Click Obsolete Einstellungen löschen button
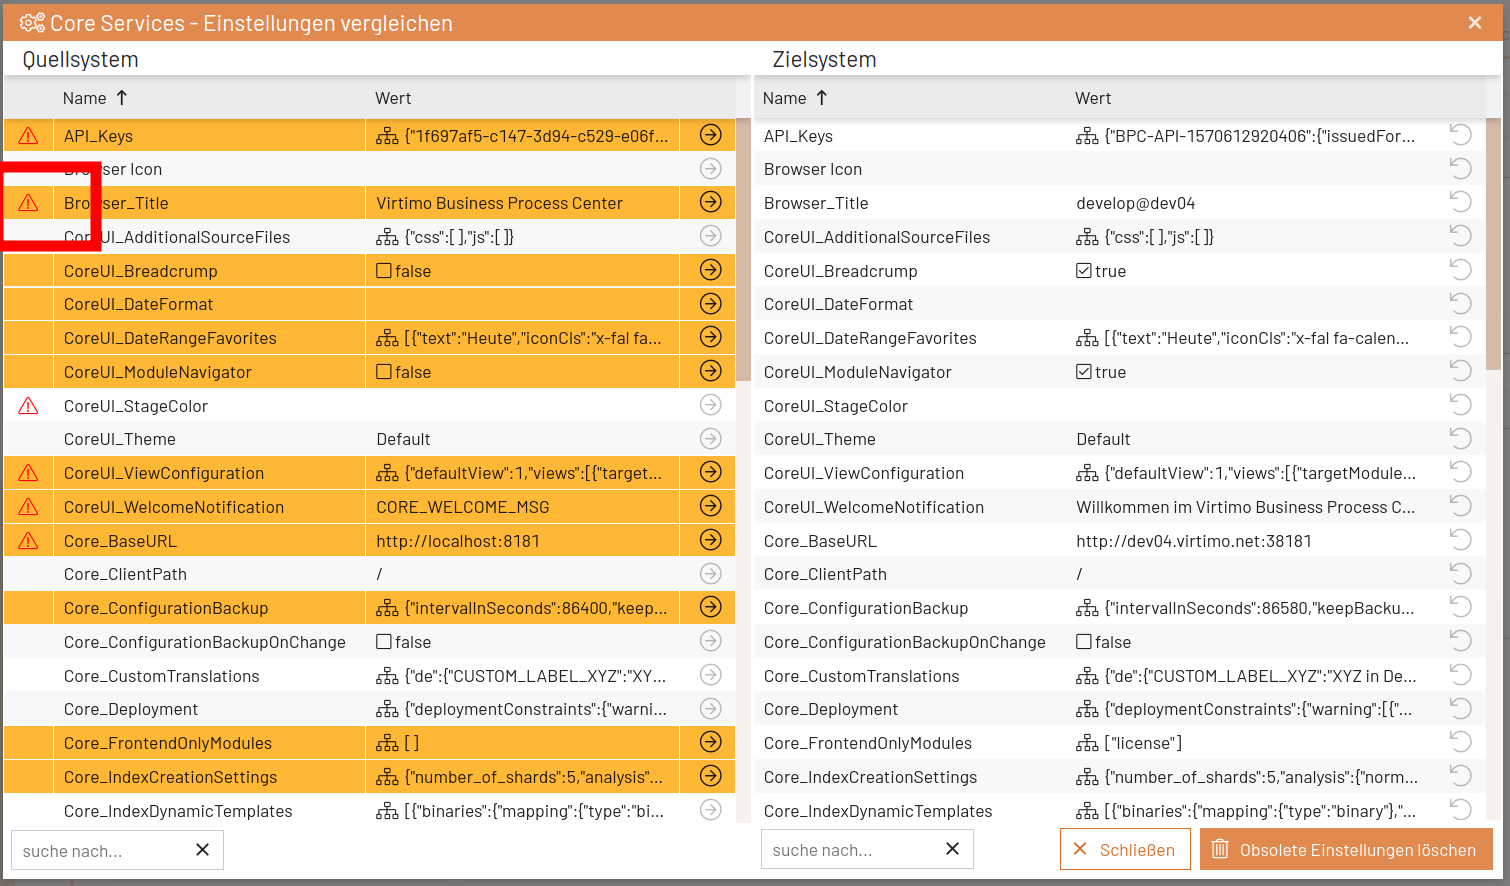 [x=1345, y=850]
